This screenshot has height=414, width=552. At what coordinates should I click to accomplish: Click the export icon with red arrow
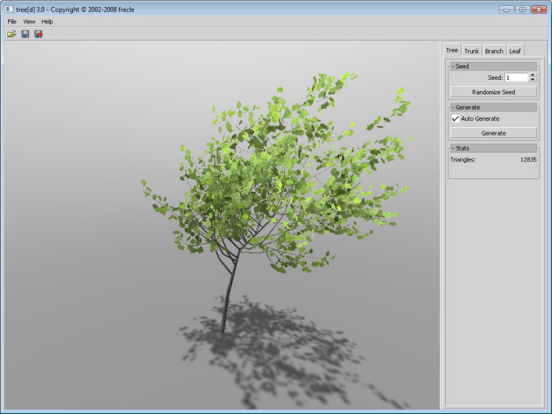38,34
